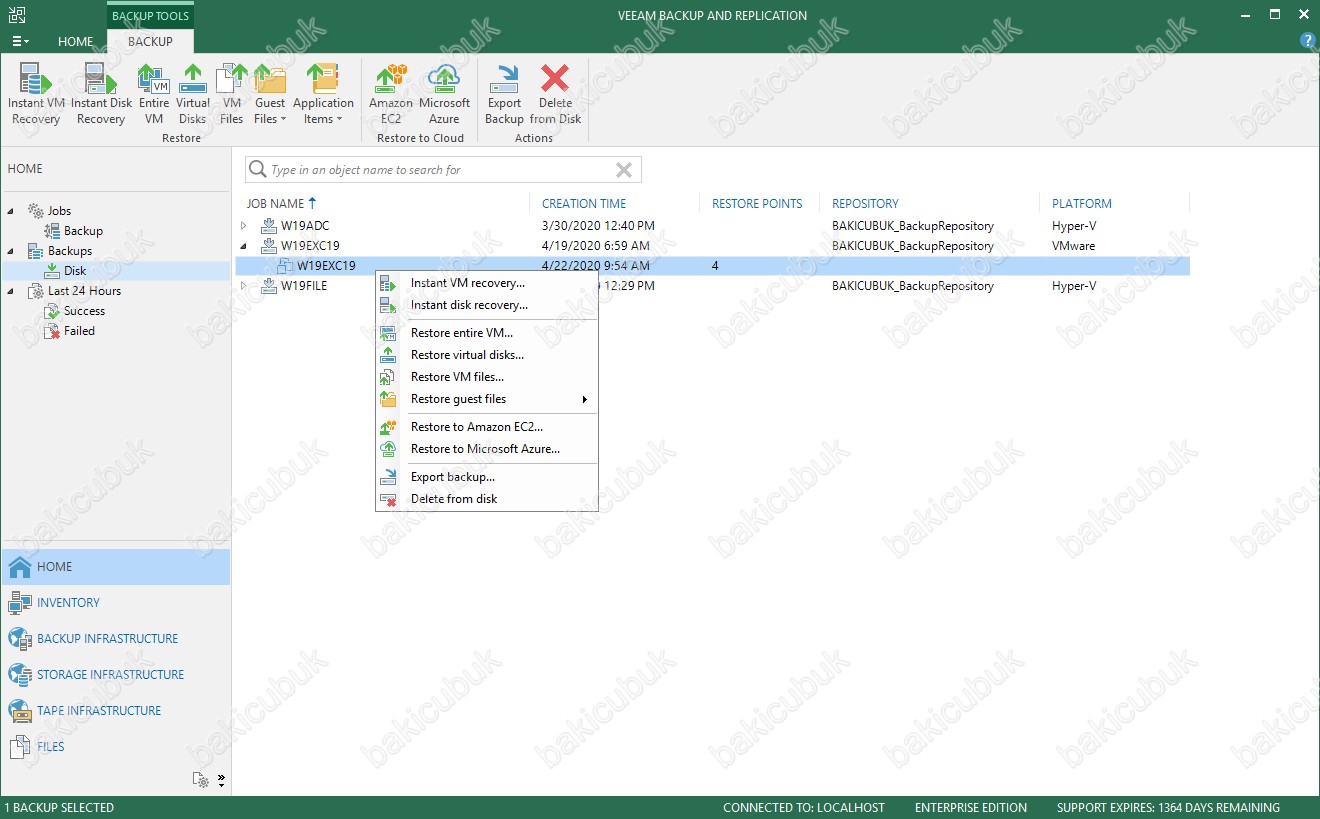
Task: Collapse the Last 24 Hours tree node
Action: 11,291
